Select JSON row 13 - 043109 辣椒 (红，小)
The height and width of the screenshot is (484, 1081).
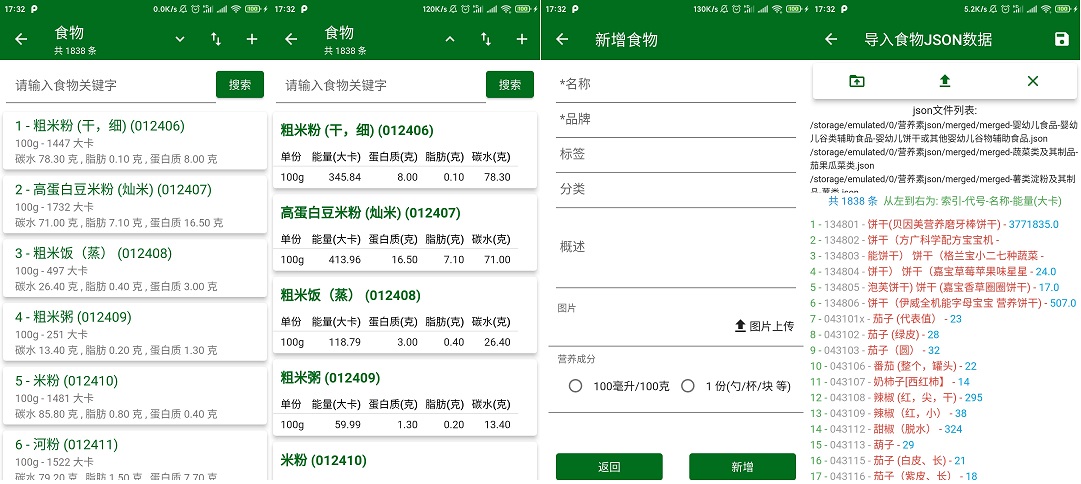(x=888, y=413)
